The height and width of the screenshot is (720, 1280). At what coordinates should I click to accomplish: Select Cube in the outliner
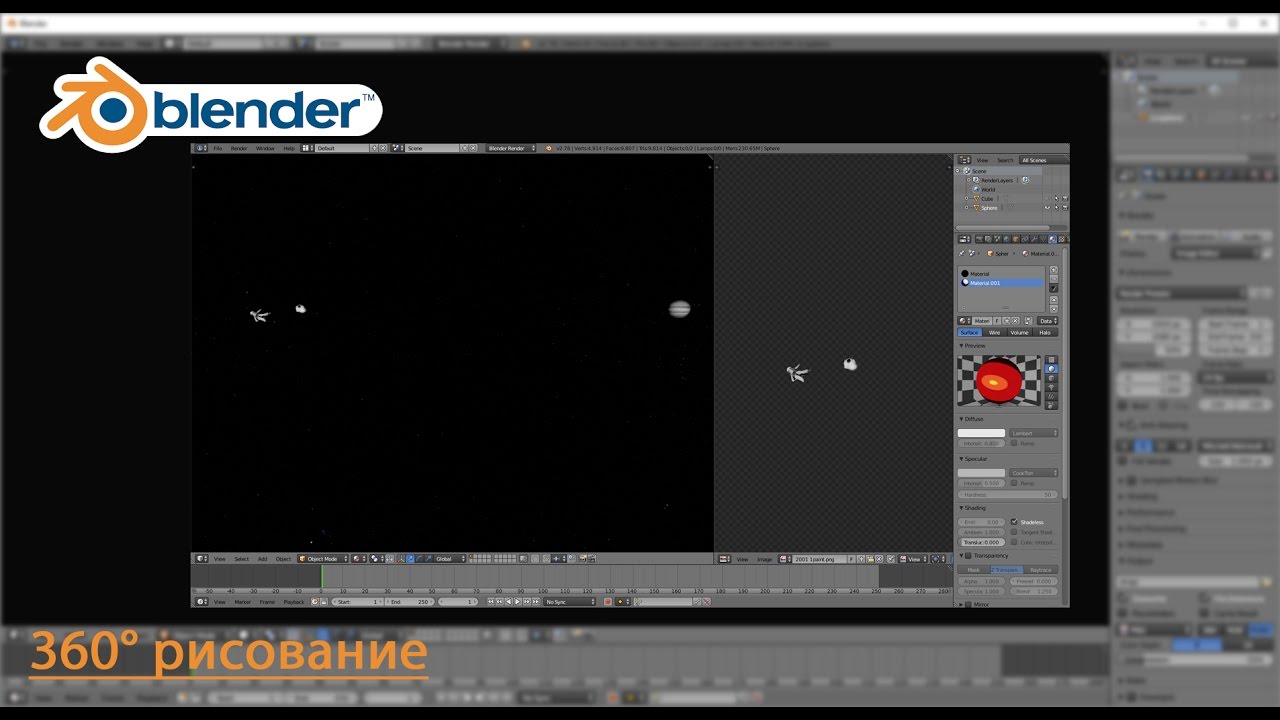coord(987,199)
